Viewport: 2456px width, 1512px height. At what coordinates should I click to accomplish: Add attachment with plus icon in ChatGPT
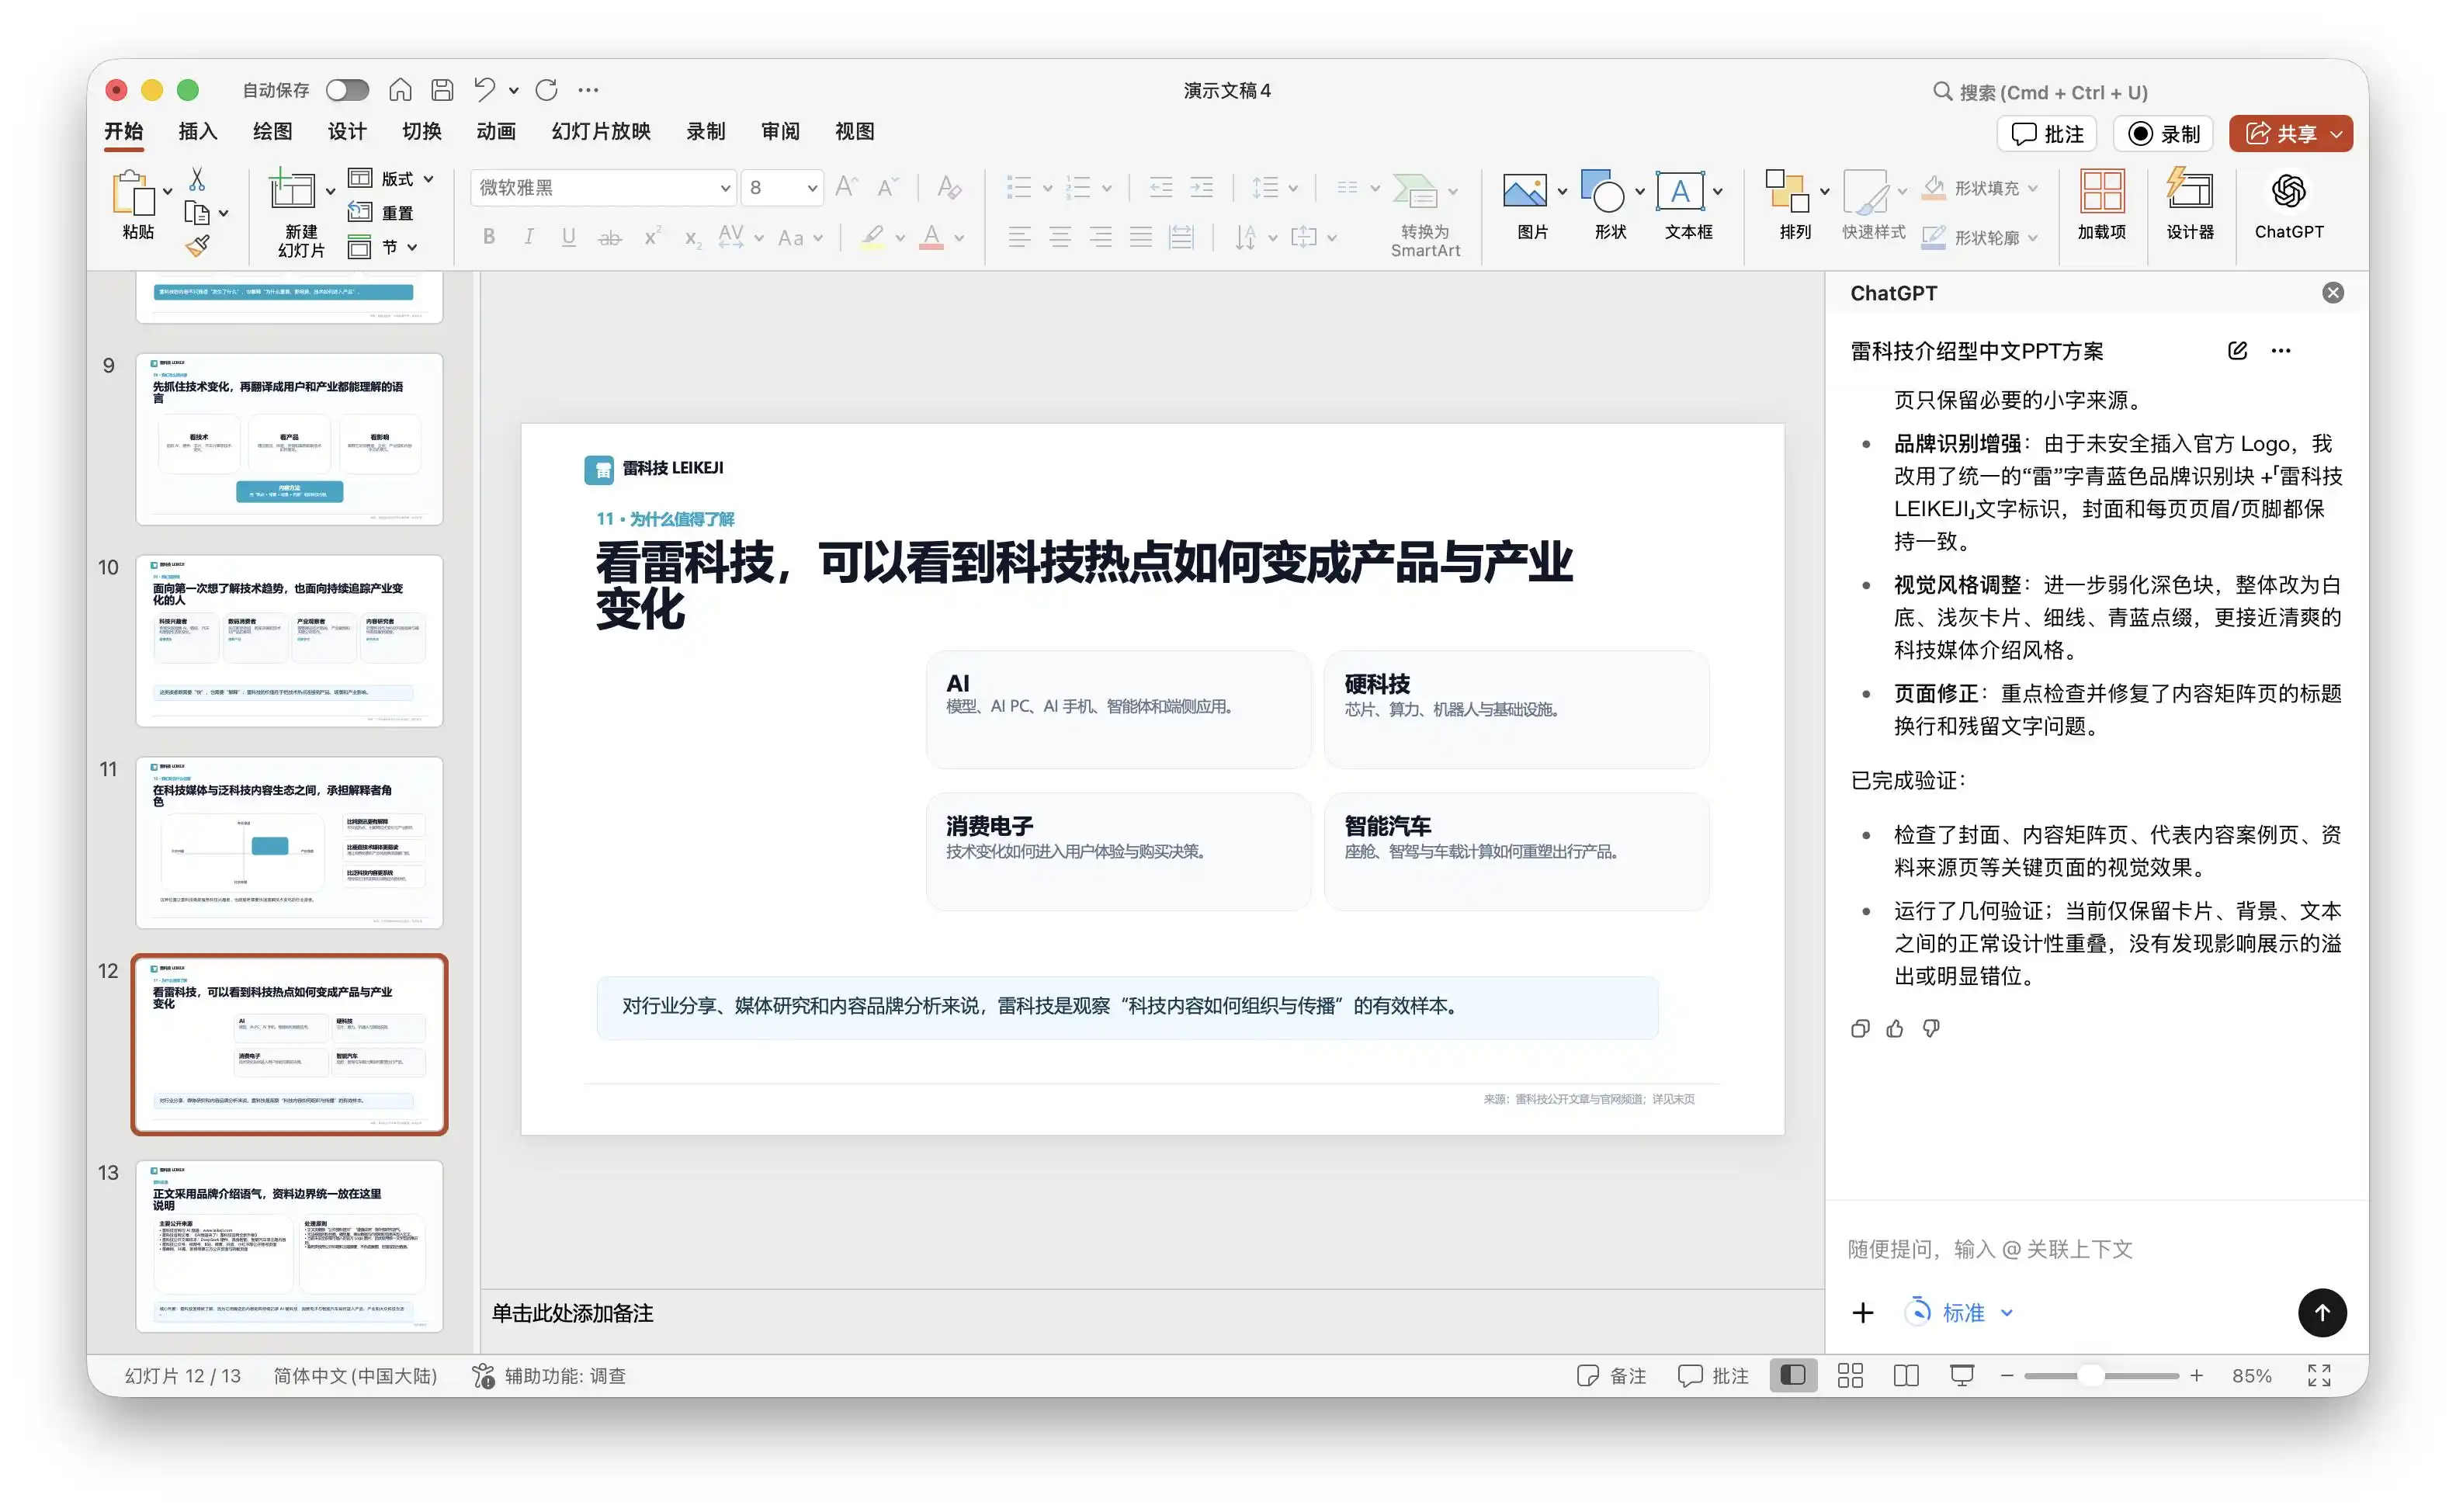(1863, 1312)
